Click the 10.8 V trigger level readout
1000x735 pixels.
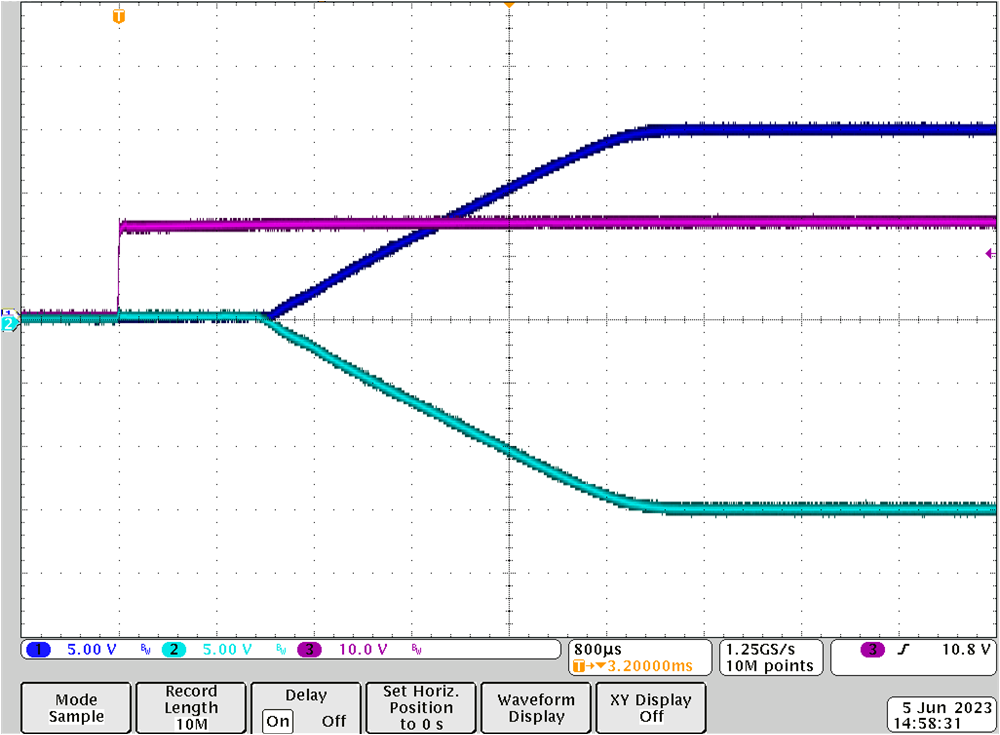[x=966, y=650]
